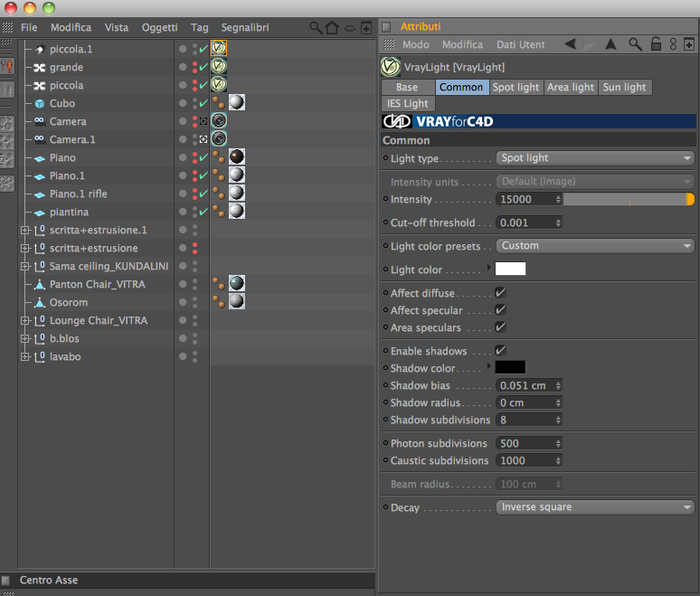Switch to the Area light tab

point(571,87)
